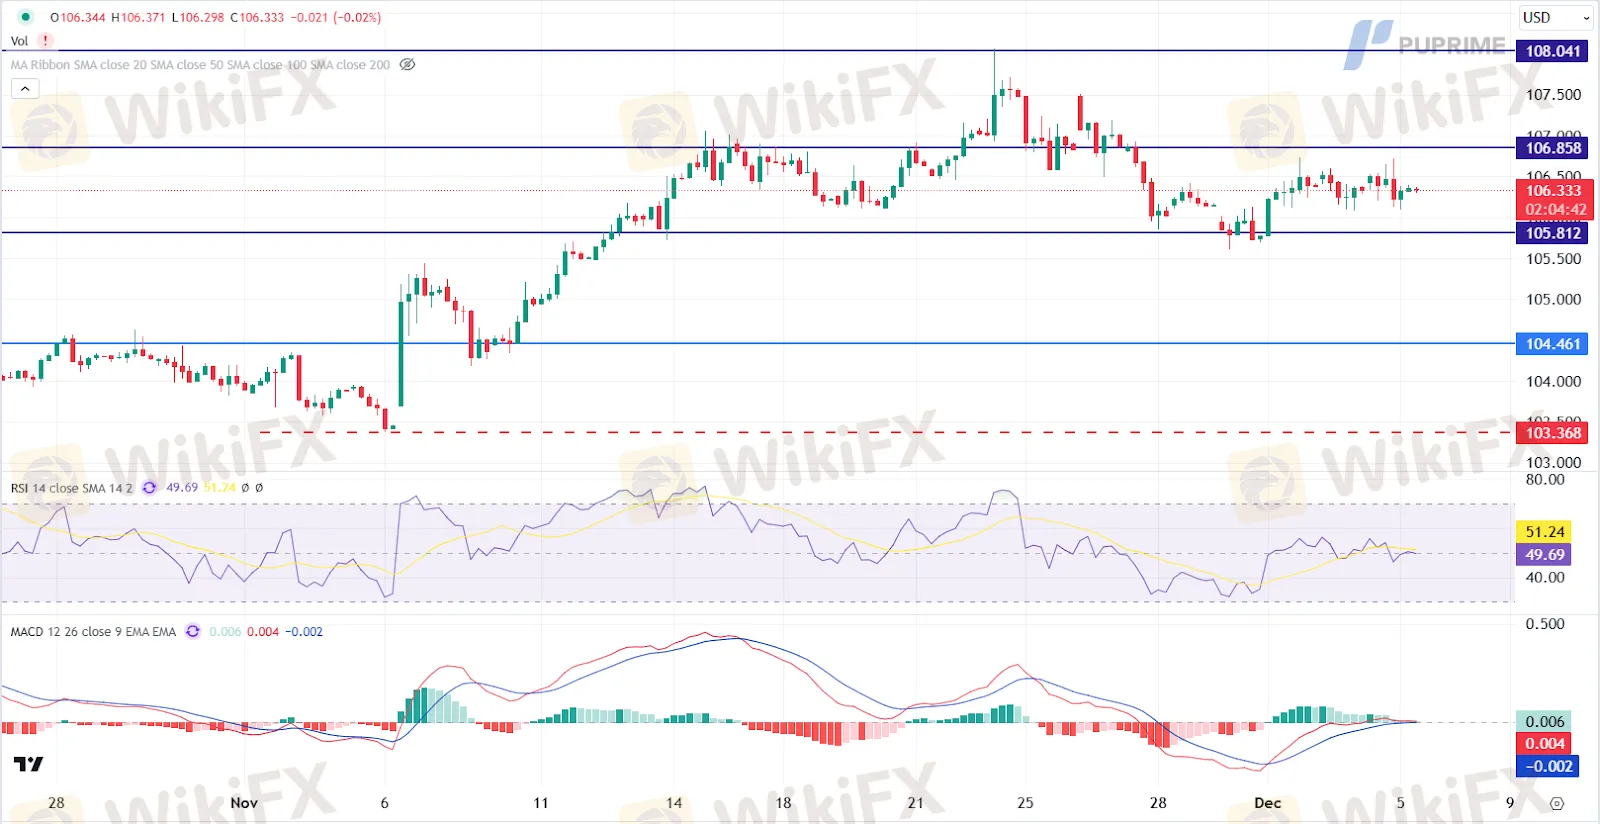
Task: Click the purple RSI scale value 49.69
Action: pyautogui.click(x=1544, y=555)
